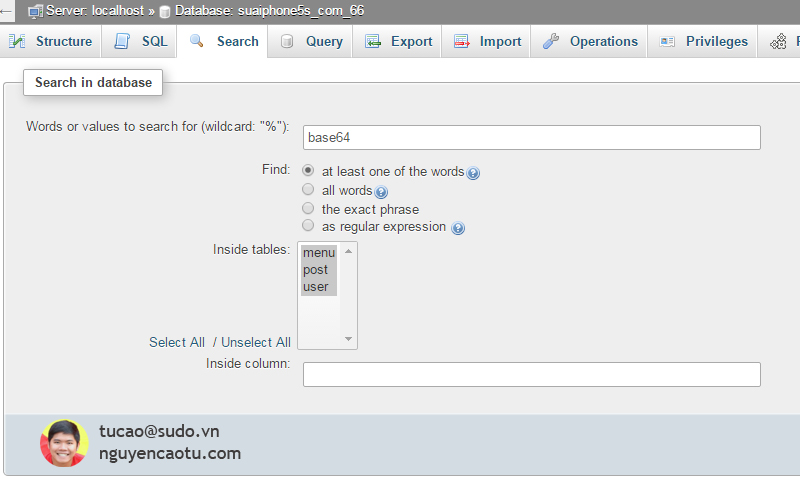Screen dimensions: 800x479
Task: Click the search words field containing base64
Action: click(532, 138)
